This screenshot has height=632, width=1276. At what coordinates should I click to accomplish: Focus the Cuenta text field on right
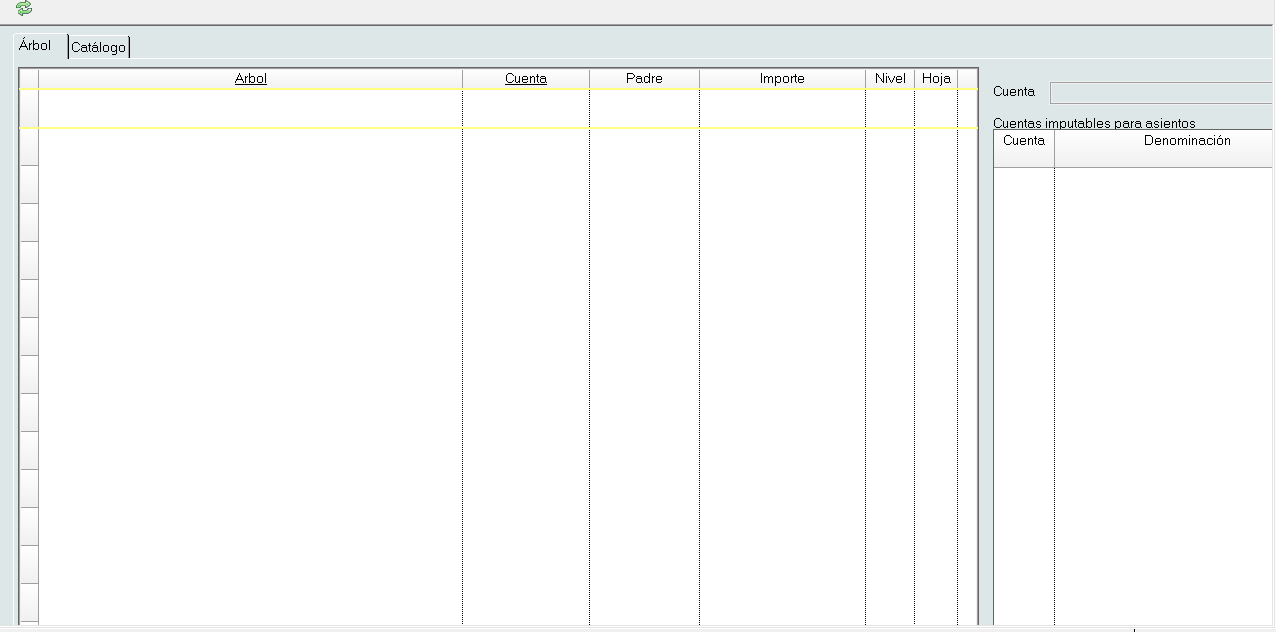tap(1160, 92)
